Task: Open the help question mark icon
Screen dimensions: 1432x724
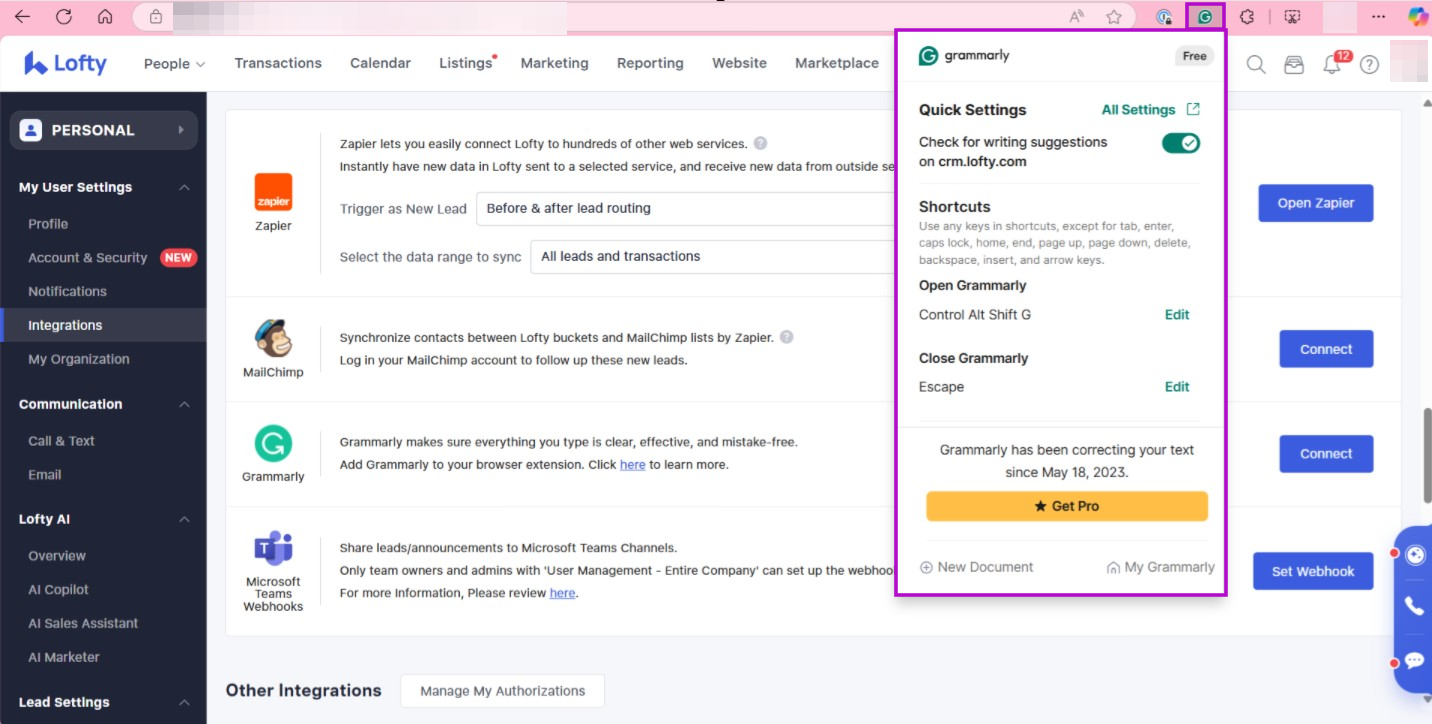Action: pos(1369,64)
